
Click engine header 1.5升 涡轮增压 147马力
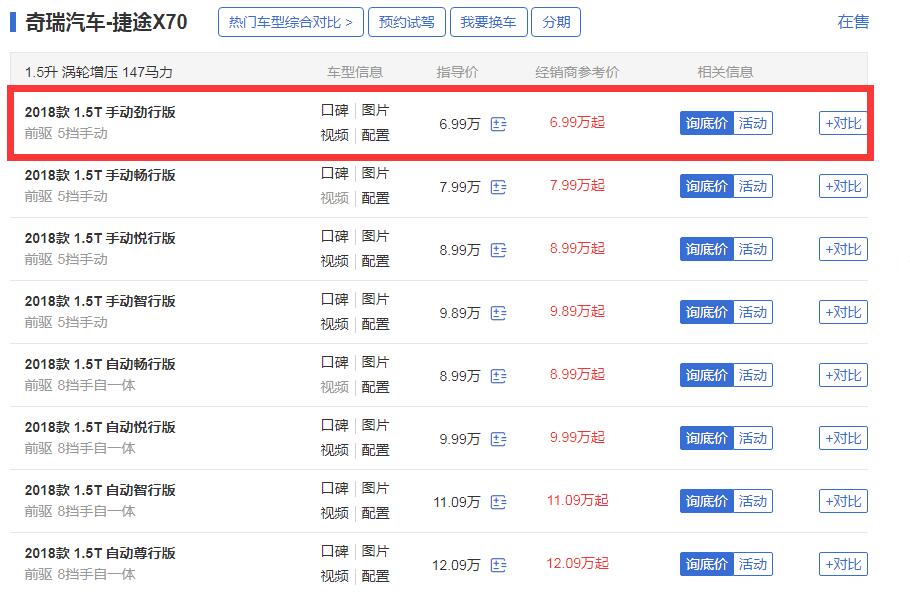(99, 72)
